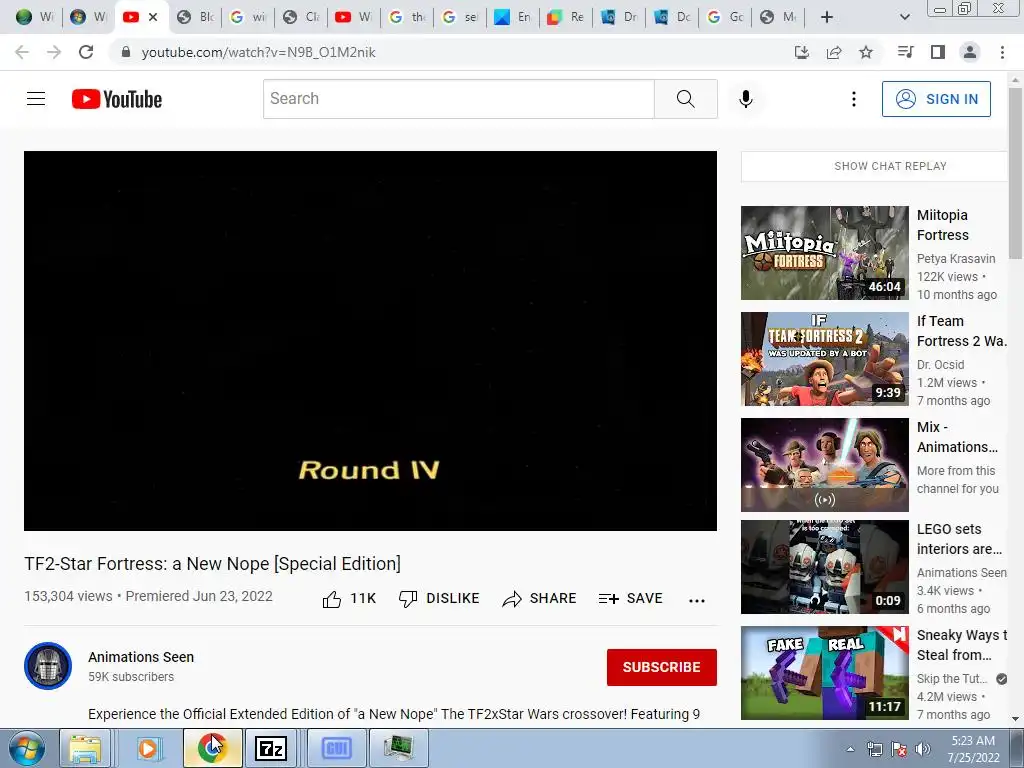Reload the YouTube page

tap(86, 52)
